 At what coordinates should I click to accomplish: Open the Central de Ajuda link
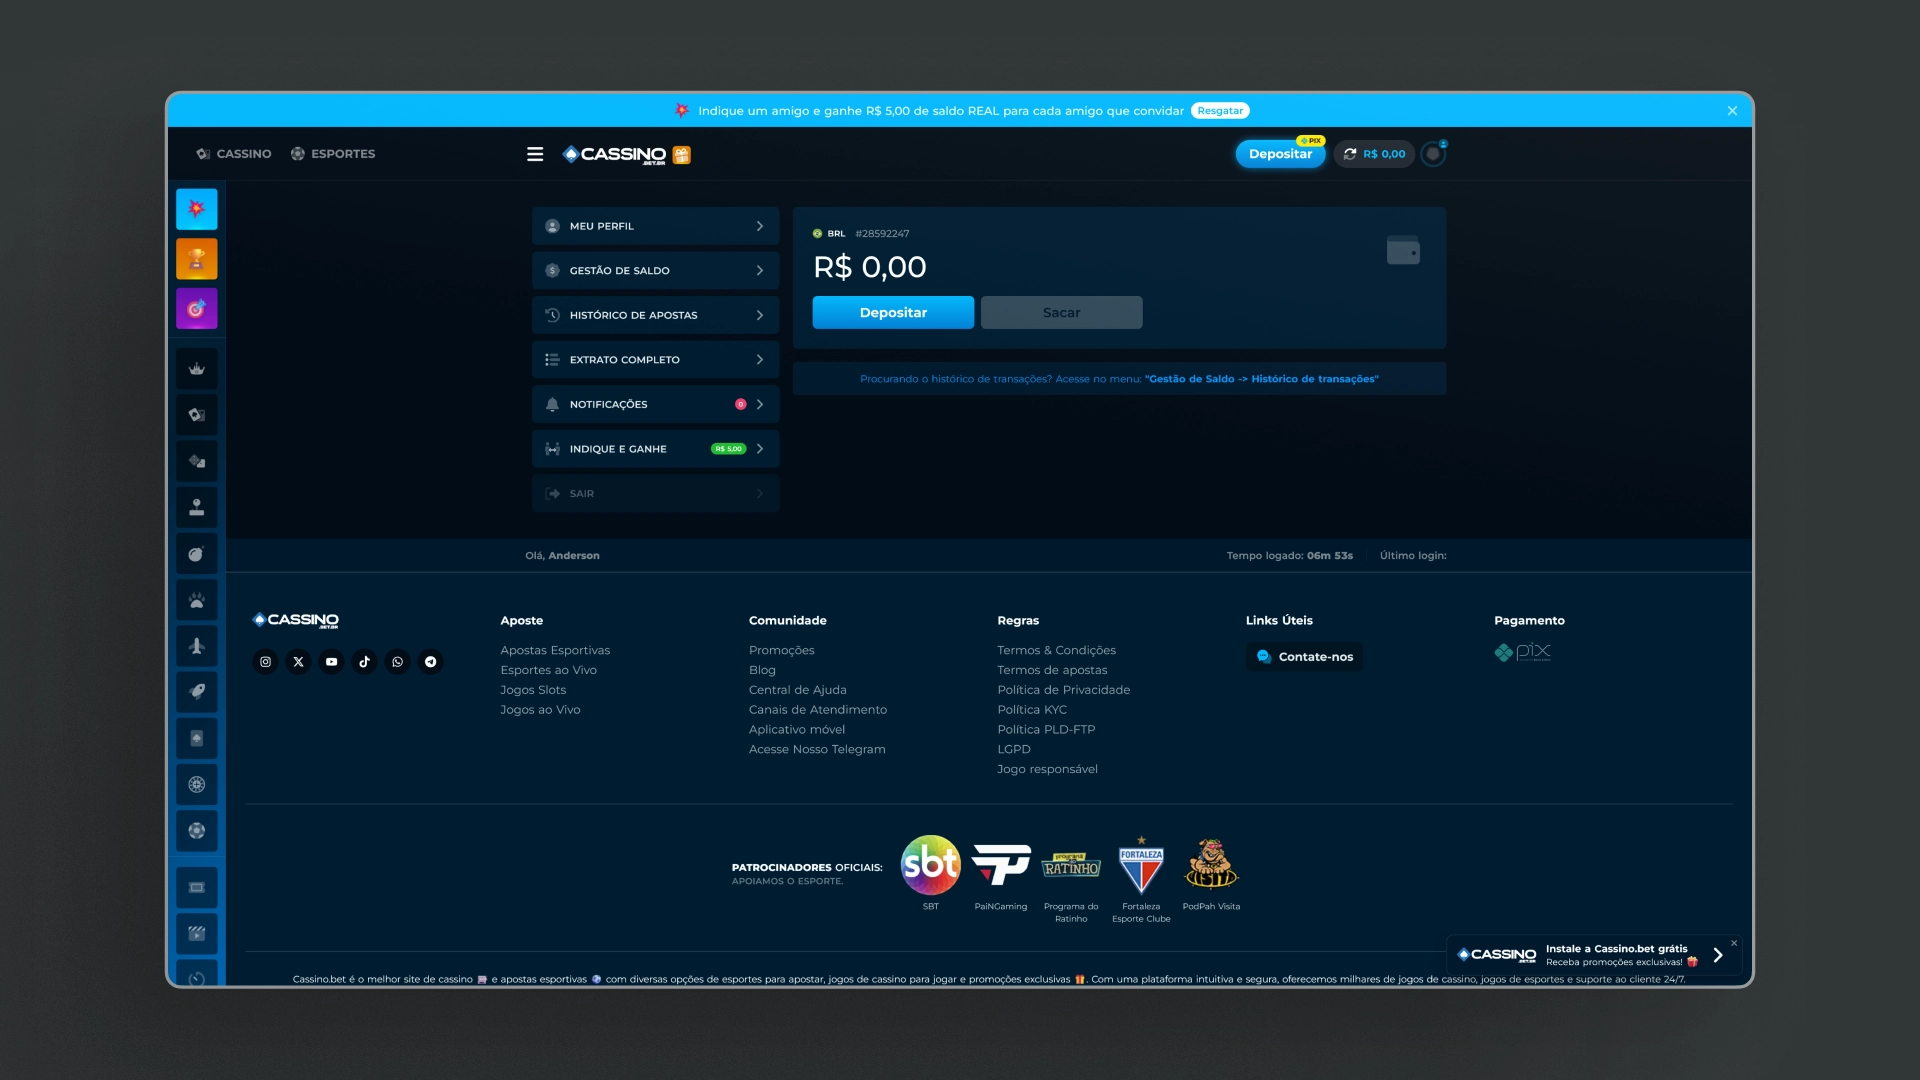(797, 690)
